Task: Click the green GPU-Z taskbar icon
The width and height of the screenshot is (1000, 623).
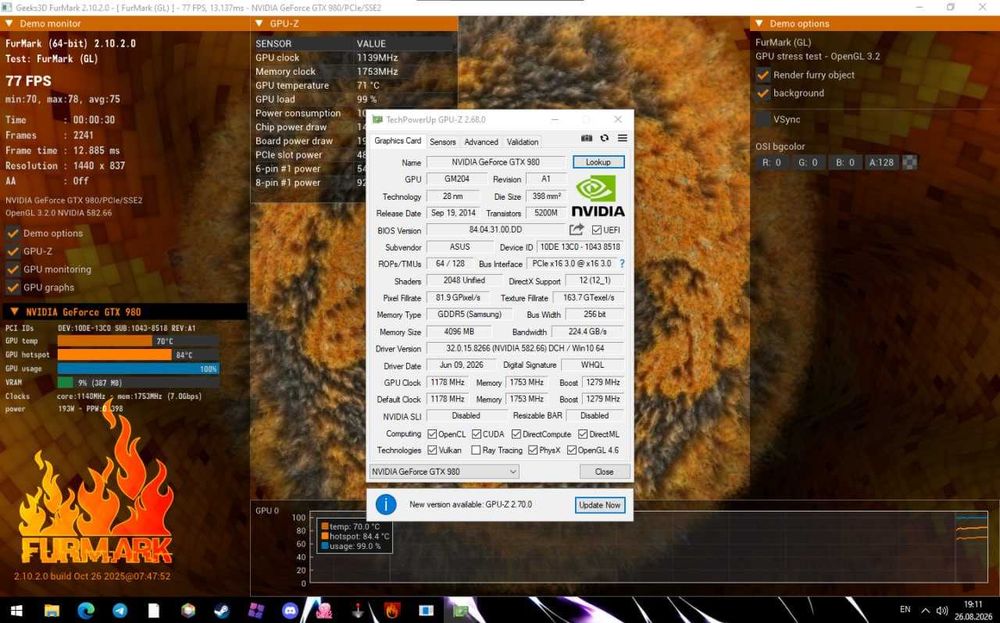Action: (x=460, y=611)
